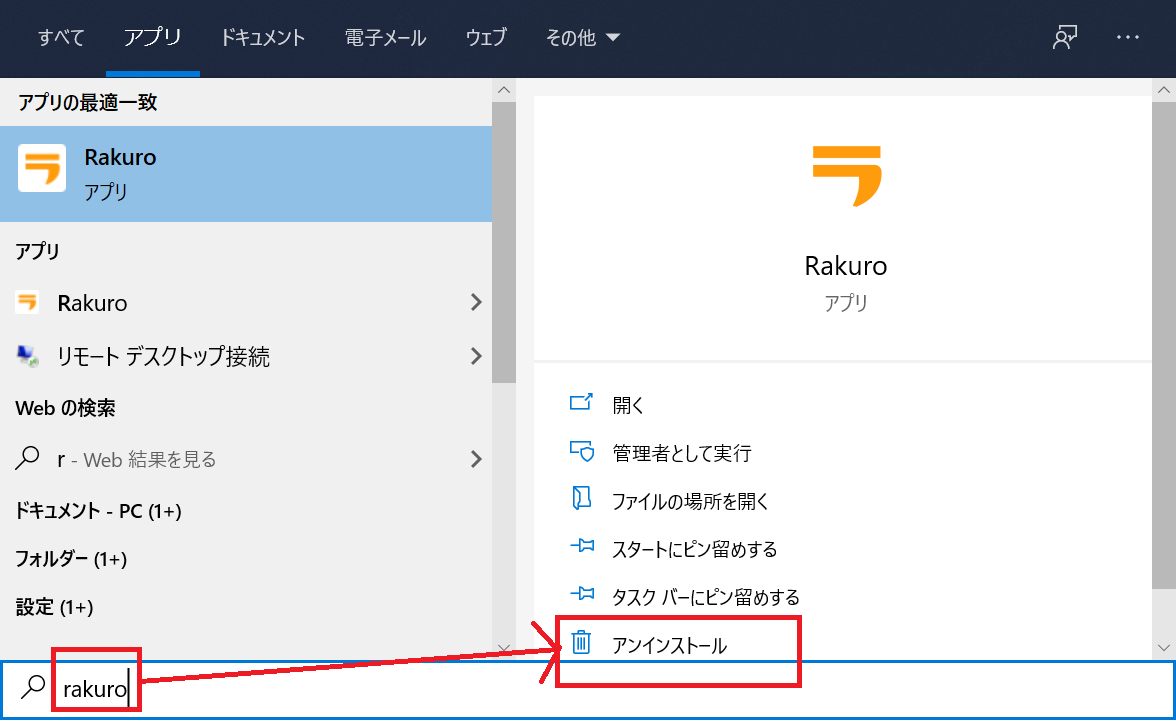This screenshot has width=1176, height=720.
Task: Expand the リモート デスクトップ接続 chevron
Action: [x=476, y=356]
